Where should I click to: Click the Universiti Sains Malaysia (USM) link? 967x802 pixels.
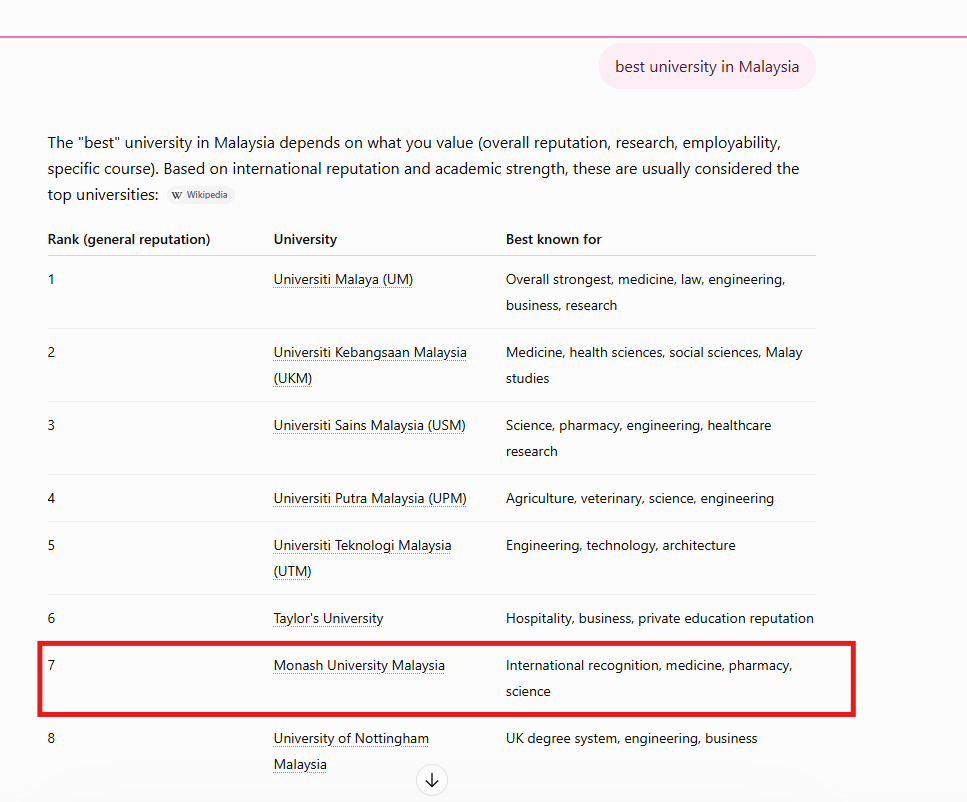pyautogui.click(x=369, y=426)
